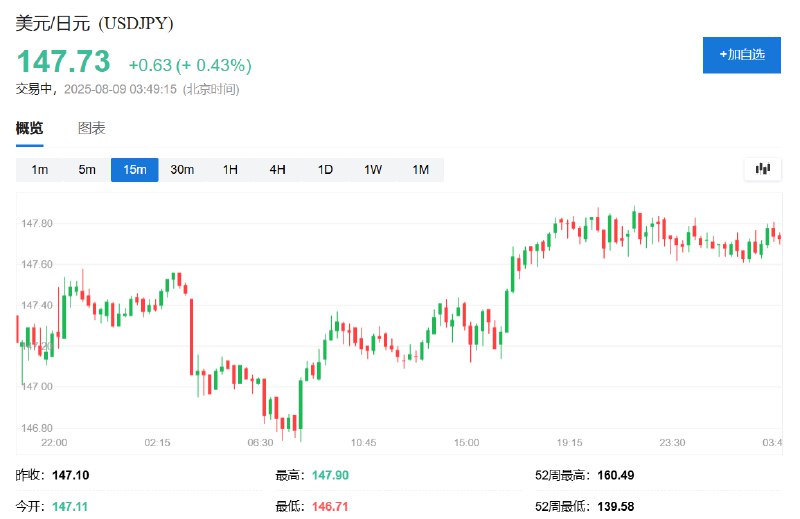This screenshot has height=519, width=800.
Task: Click the 最高 value 147.90
Action: click(330, 475)
